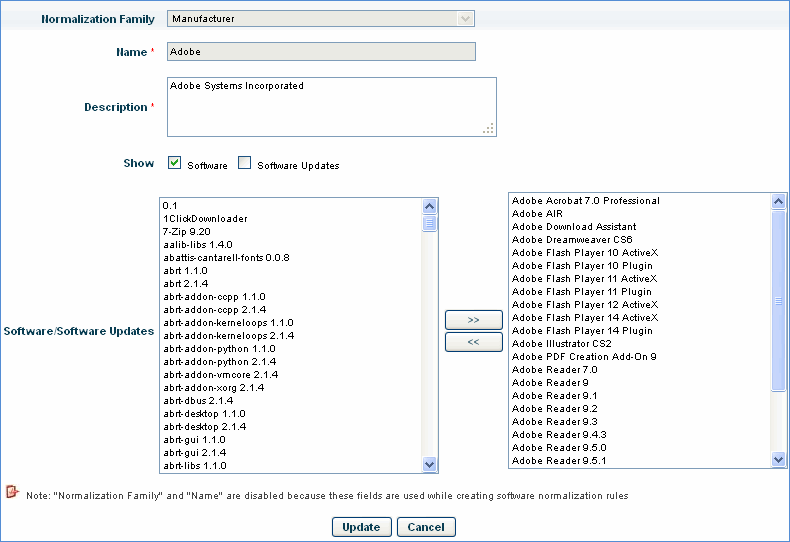Click the right list's scrollbar thumb

tap(778, 301)
